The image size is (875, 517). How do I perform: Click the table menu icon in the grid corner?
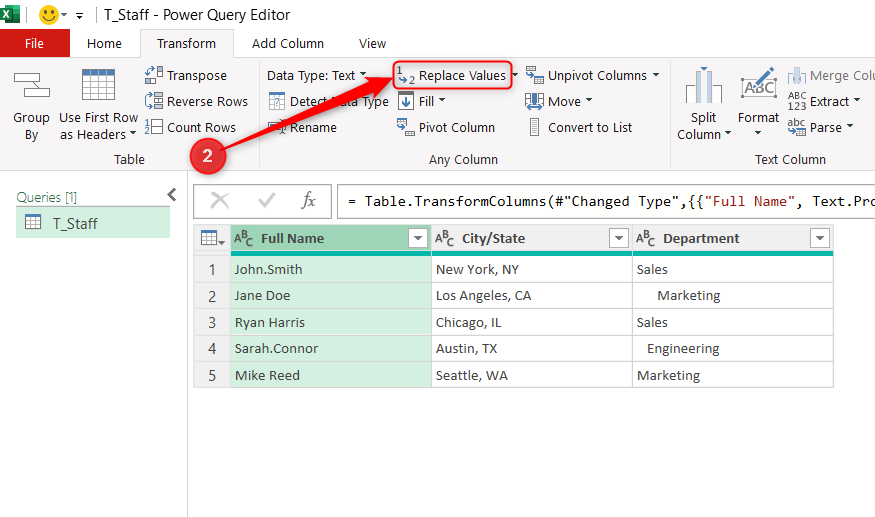coord(212,238)
